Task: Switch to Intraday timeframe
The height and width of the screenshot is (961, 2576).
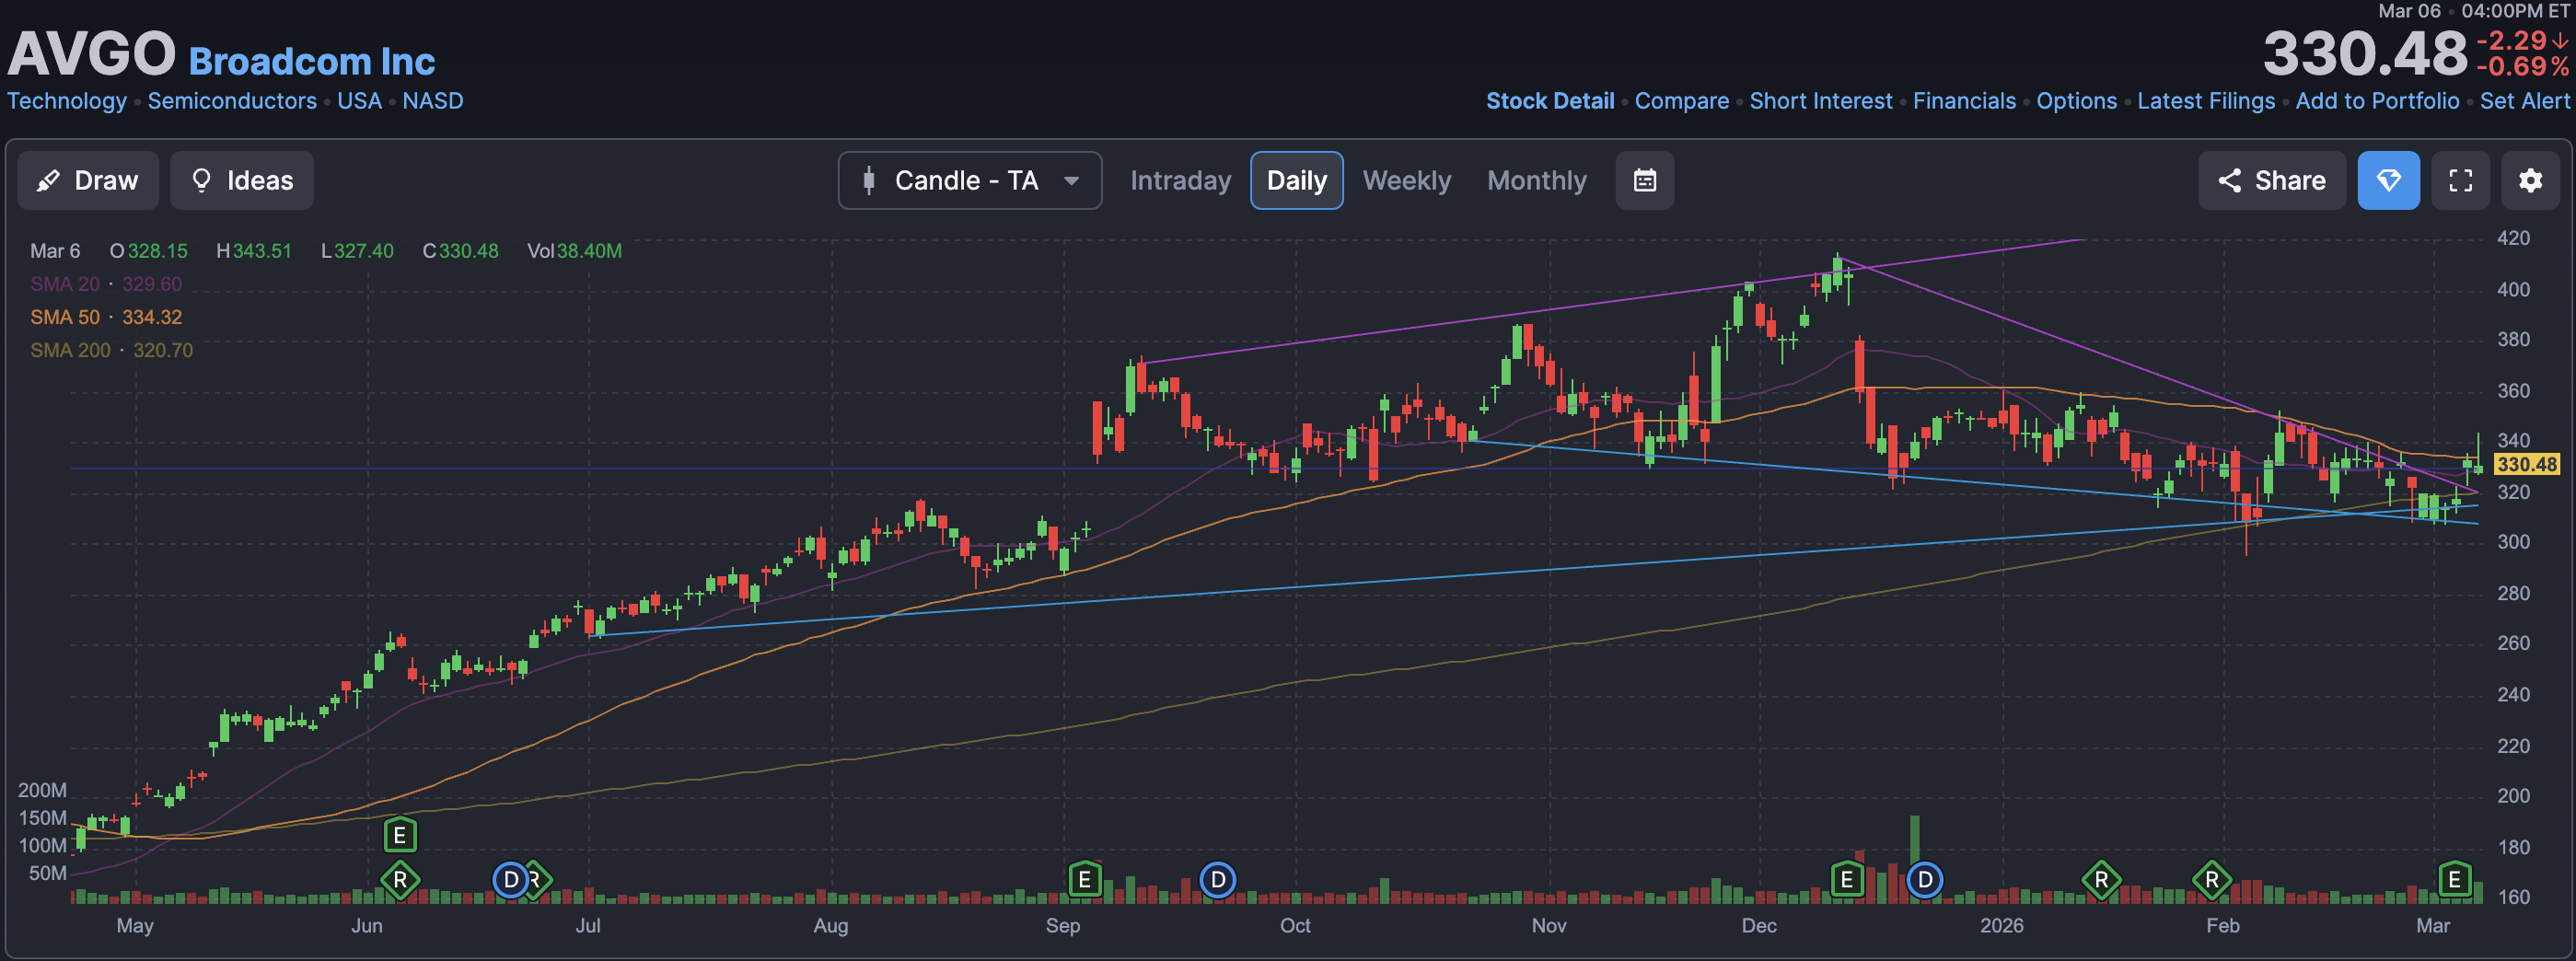Action: click(x=1181, y=180)
